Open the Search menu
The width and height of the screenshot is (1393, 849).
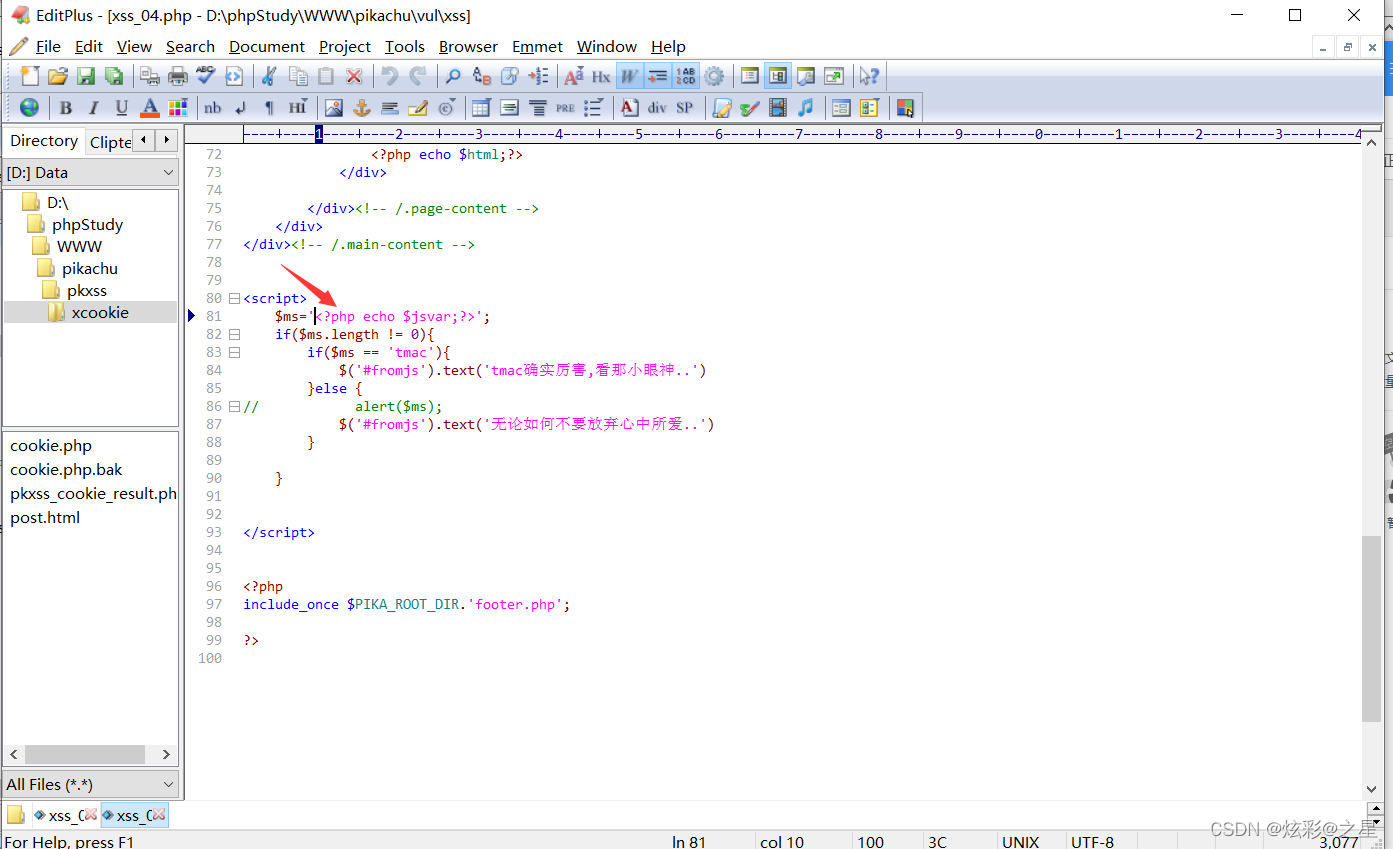(x=190, y=46)
